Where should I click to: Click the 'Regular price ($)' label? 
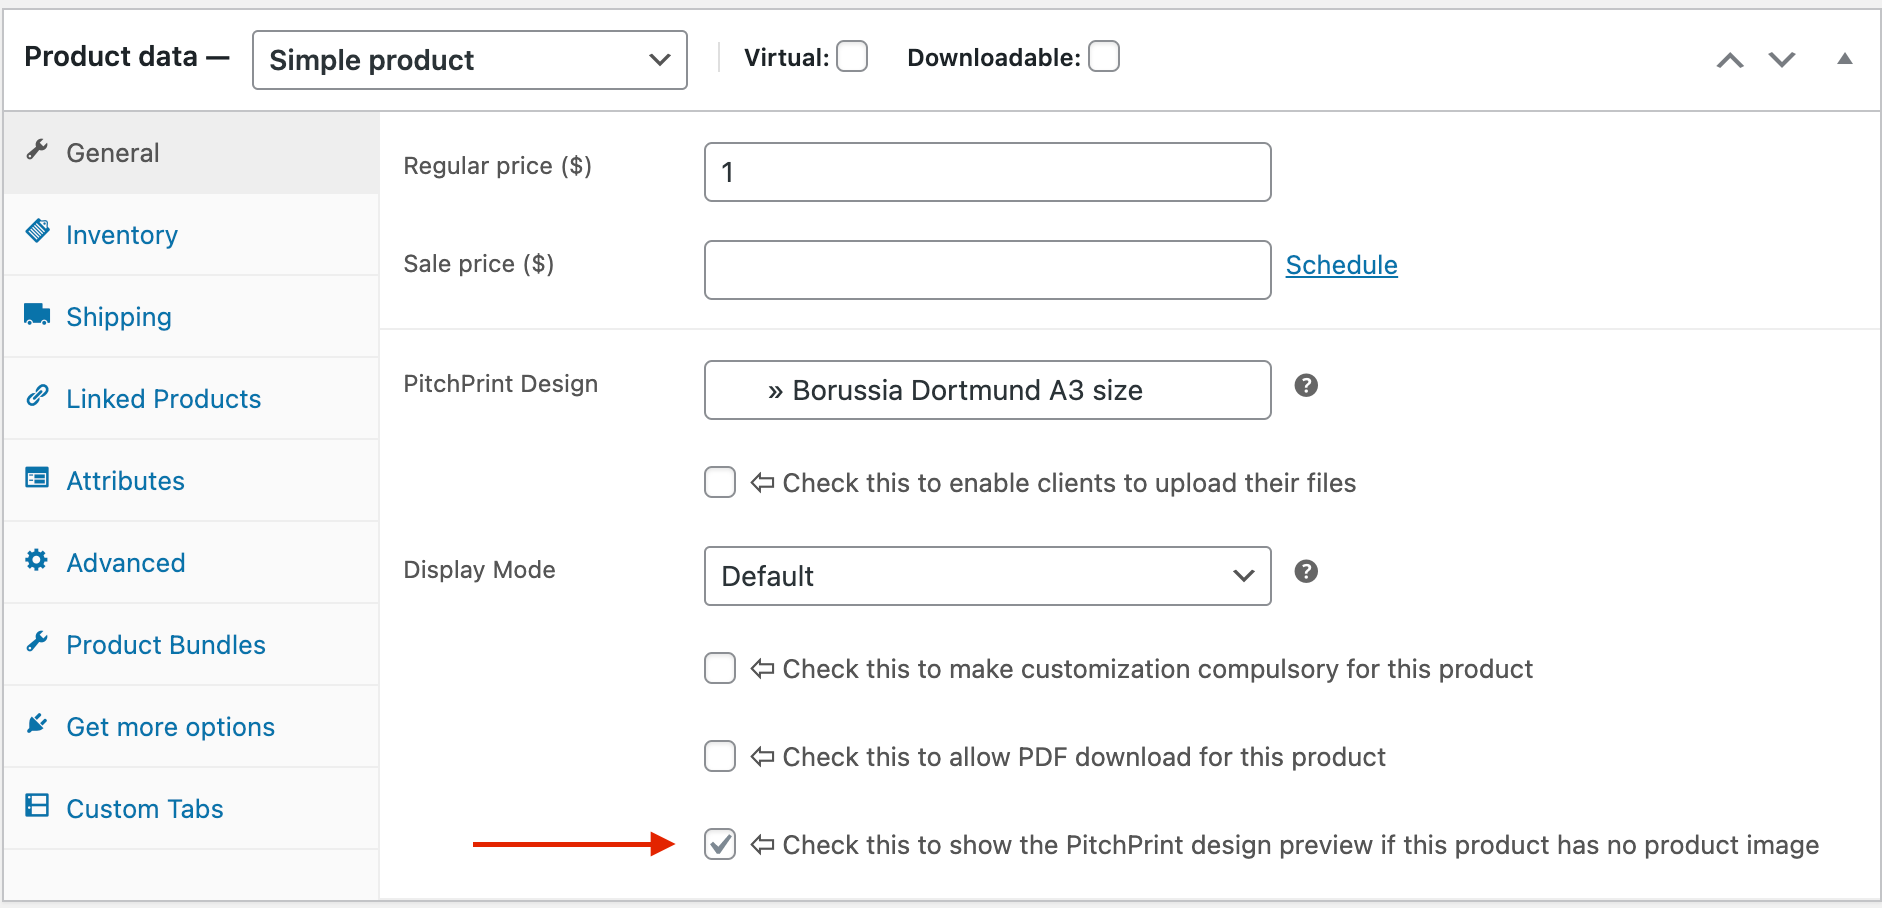coord(497,166)
